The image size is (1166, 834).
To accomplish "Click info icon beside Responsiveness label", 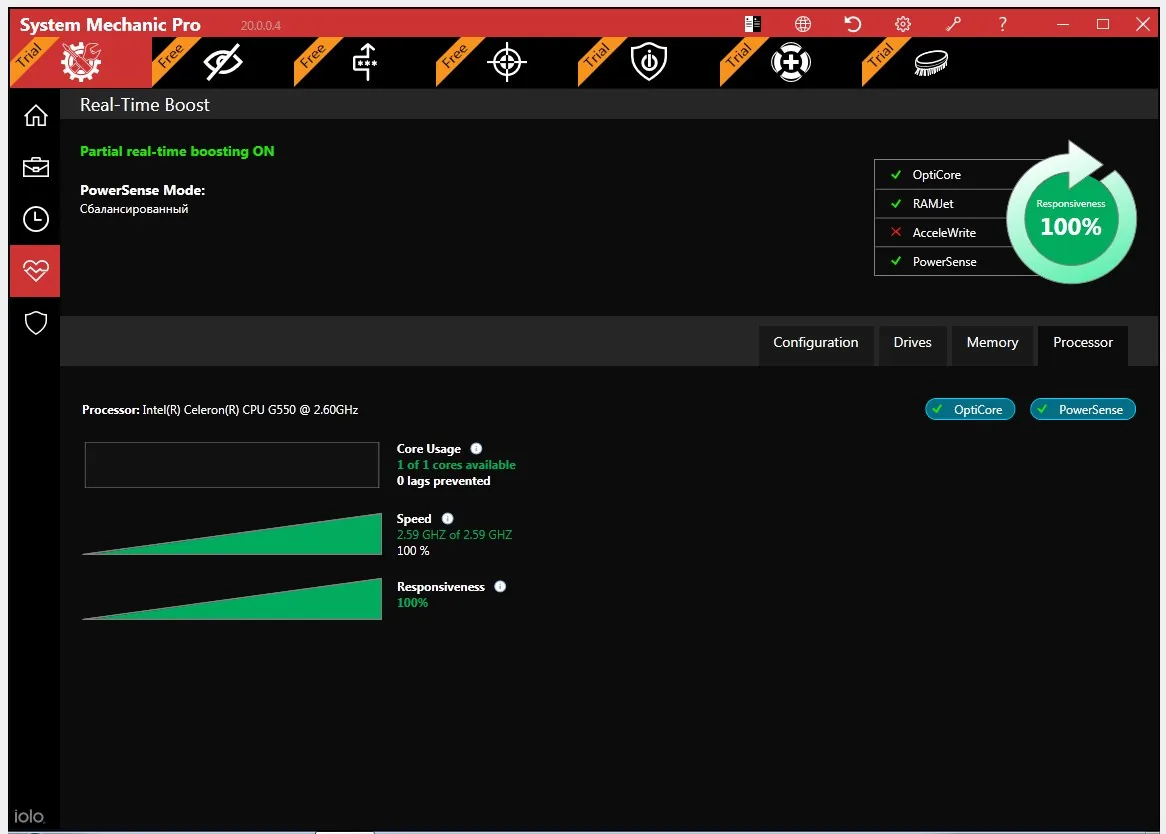I will (x=500, y=586).
